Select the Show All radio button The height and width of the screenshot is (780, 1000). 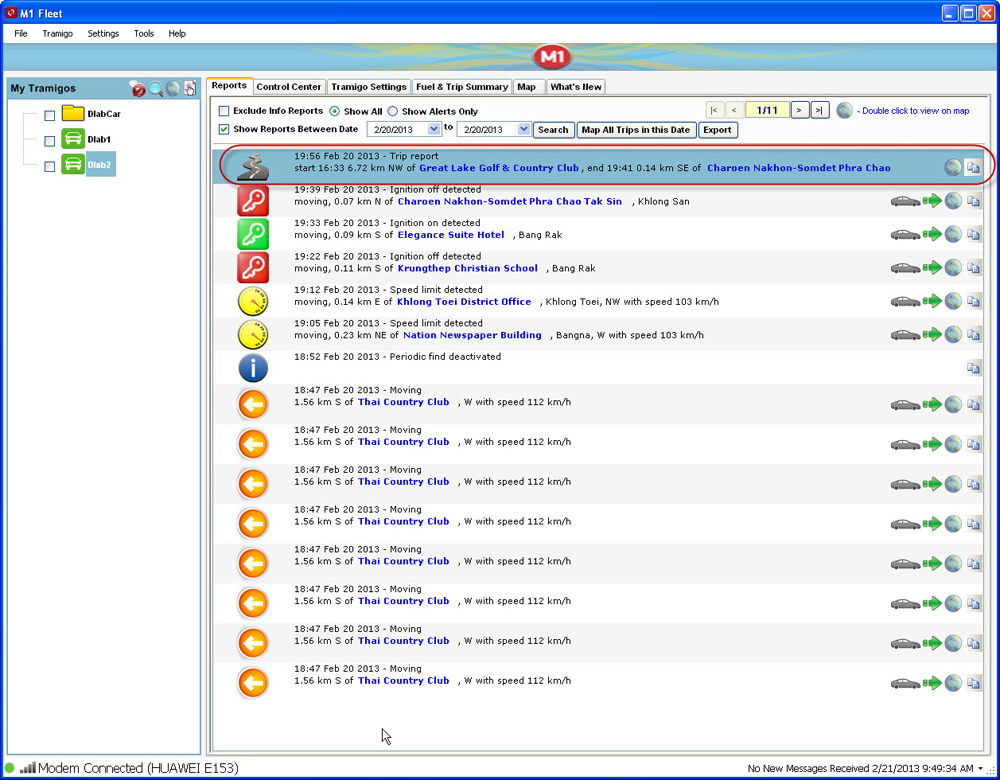[x=334, y=111]
